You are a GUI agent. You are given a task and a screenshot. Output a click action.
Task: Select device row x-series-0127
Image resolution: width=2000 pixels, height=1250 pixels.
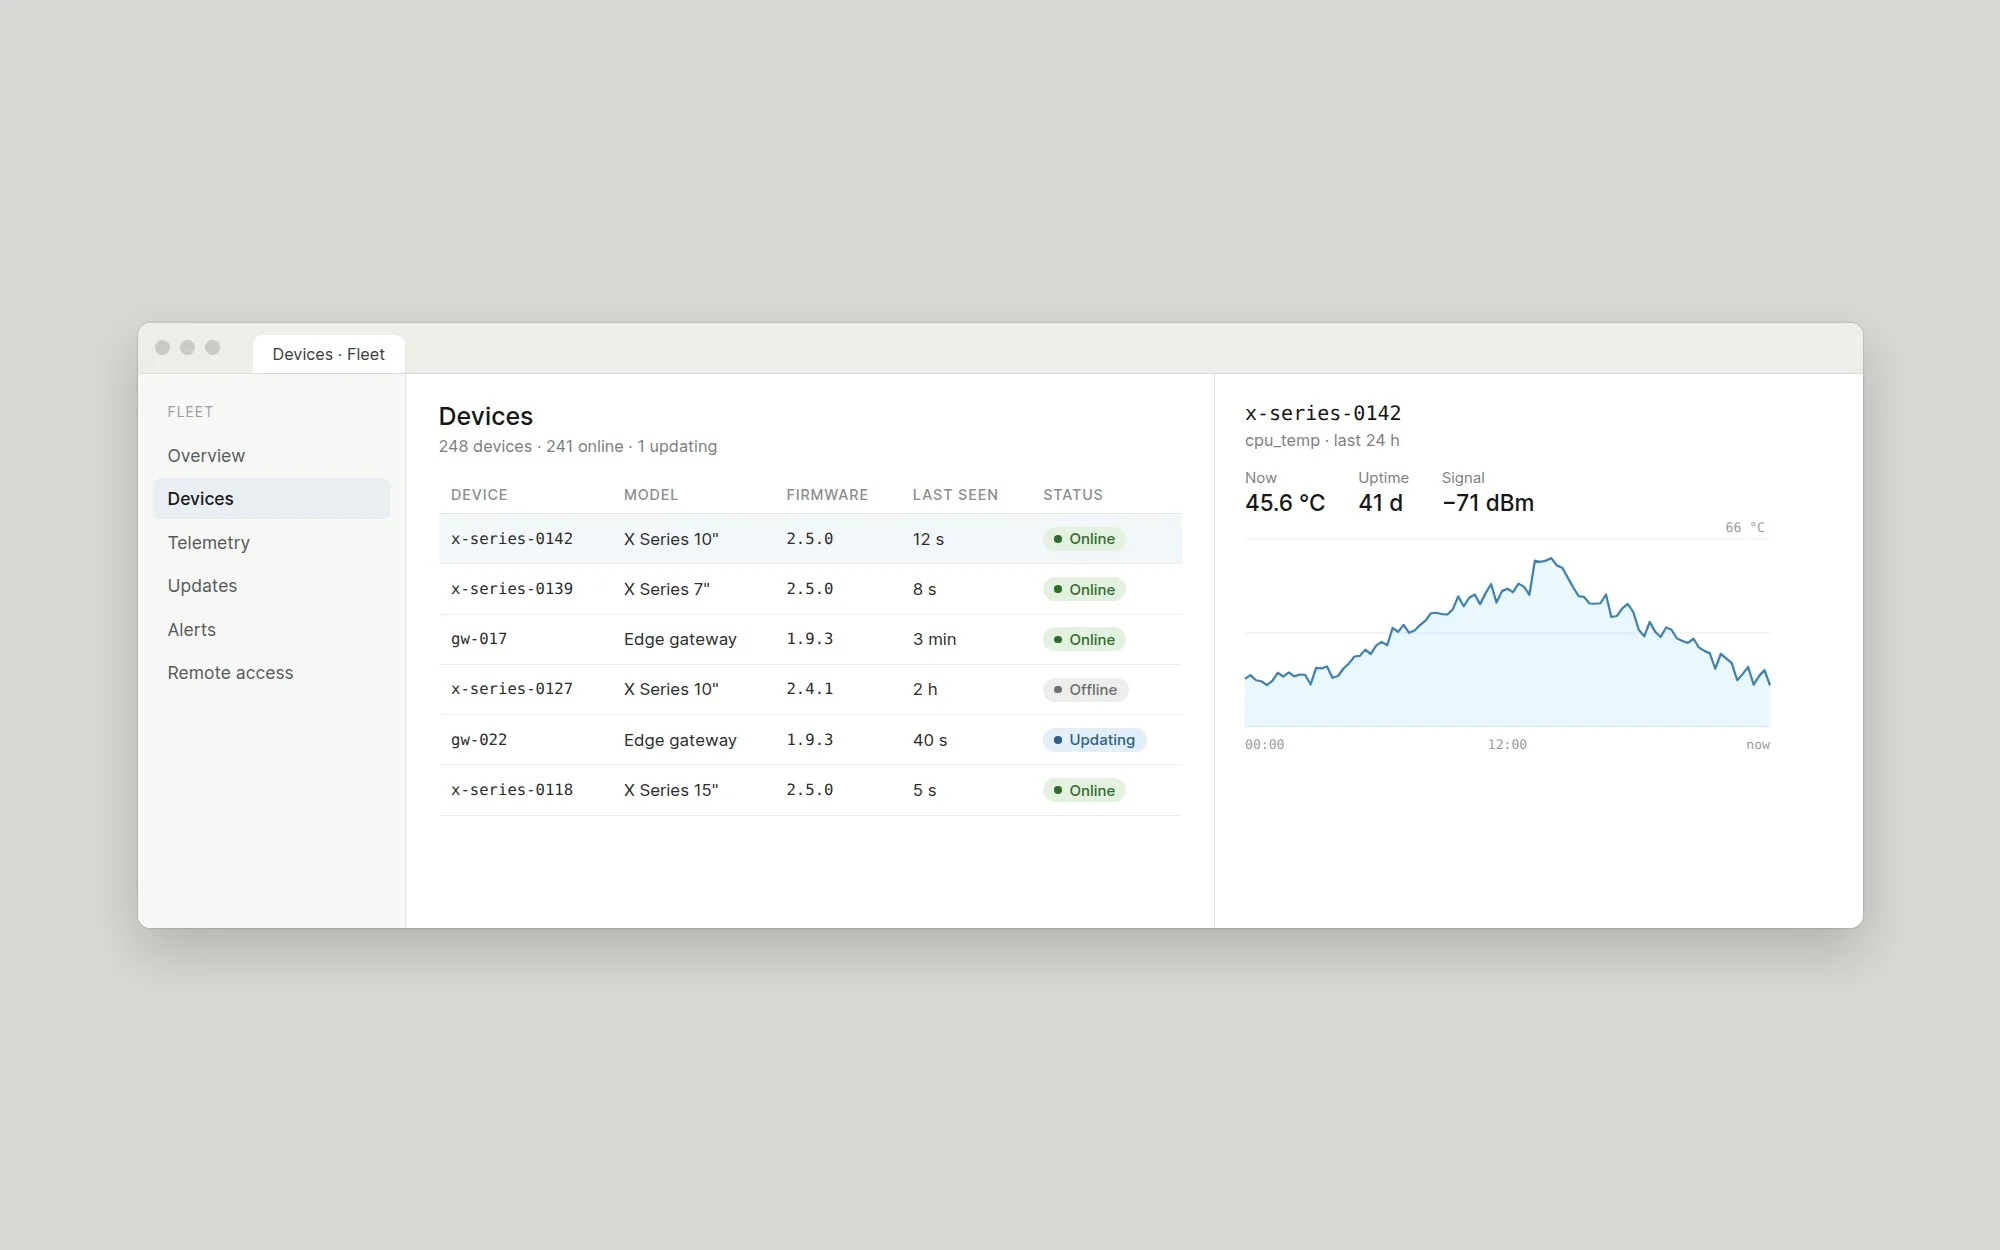[x=810, y=689]
